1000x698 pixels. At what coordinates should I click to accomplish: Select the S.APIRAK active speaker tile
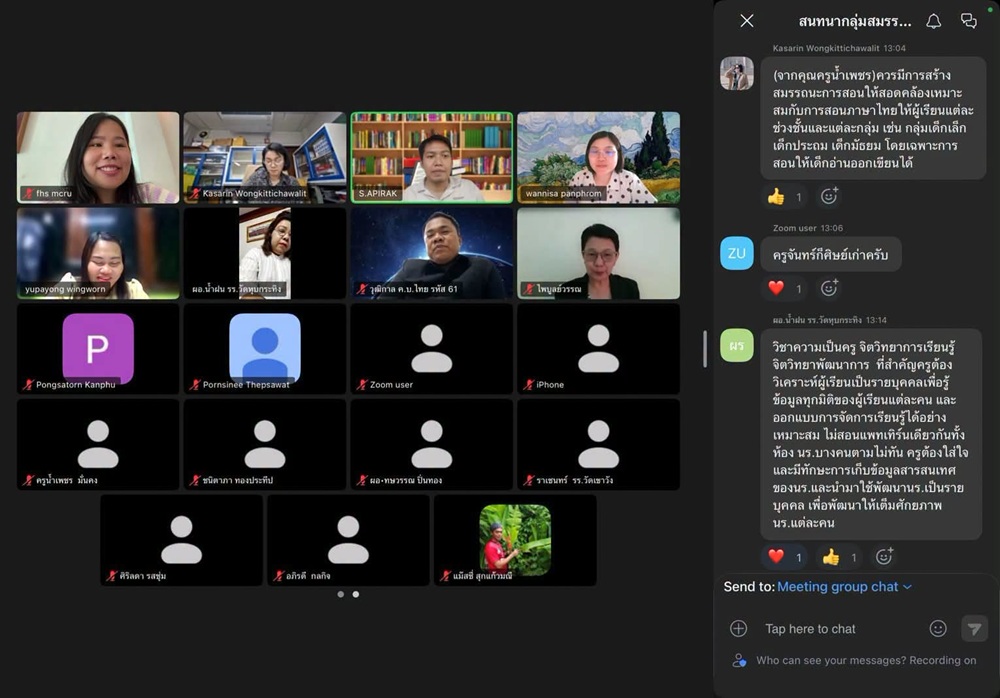[432, 158]
